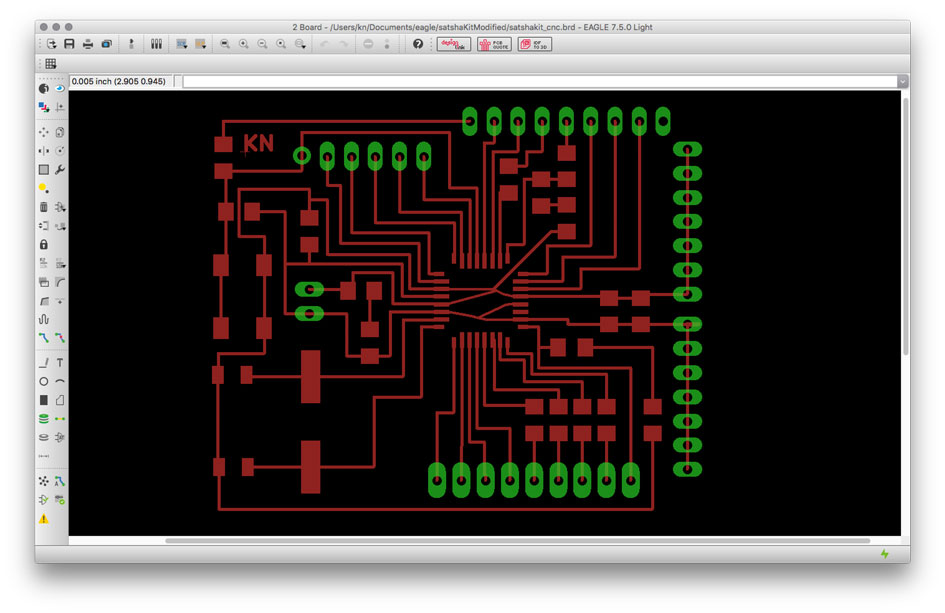Select the Wire drawing tool
Image resolution: width=945 pixels, height=613 pixels.
click(43, 363)
